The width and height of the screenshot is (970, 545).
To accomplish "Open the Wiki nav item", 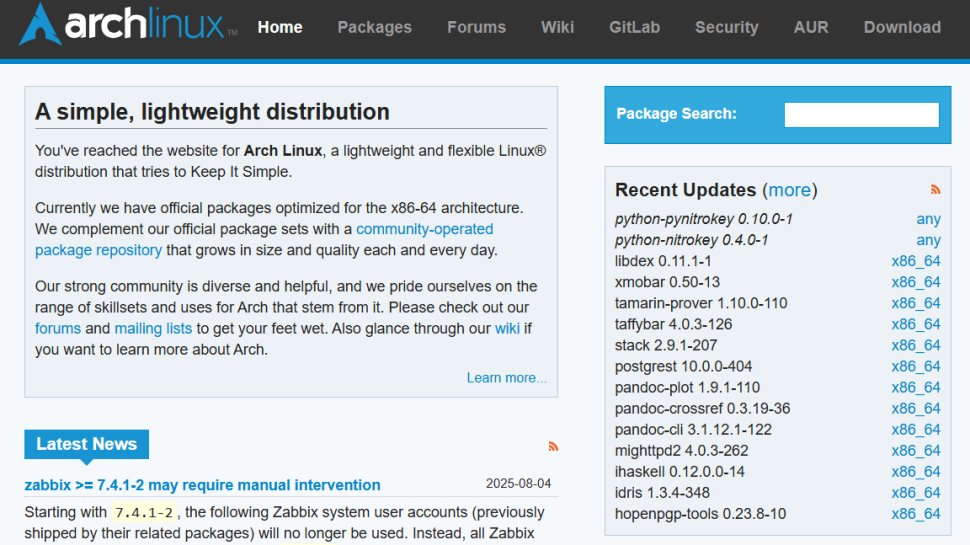I will (557, 27).
